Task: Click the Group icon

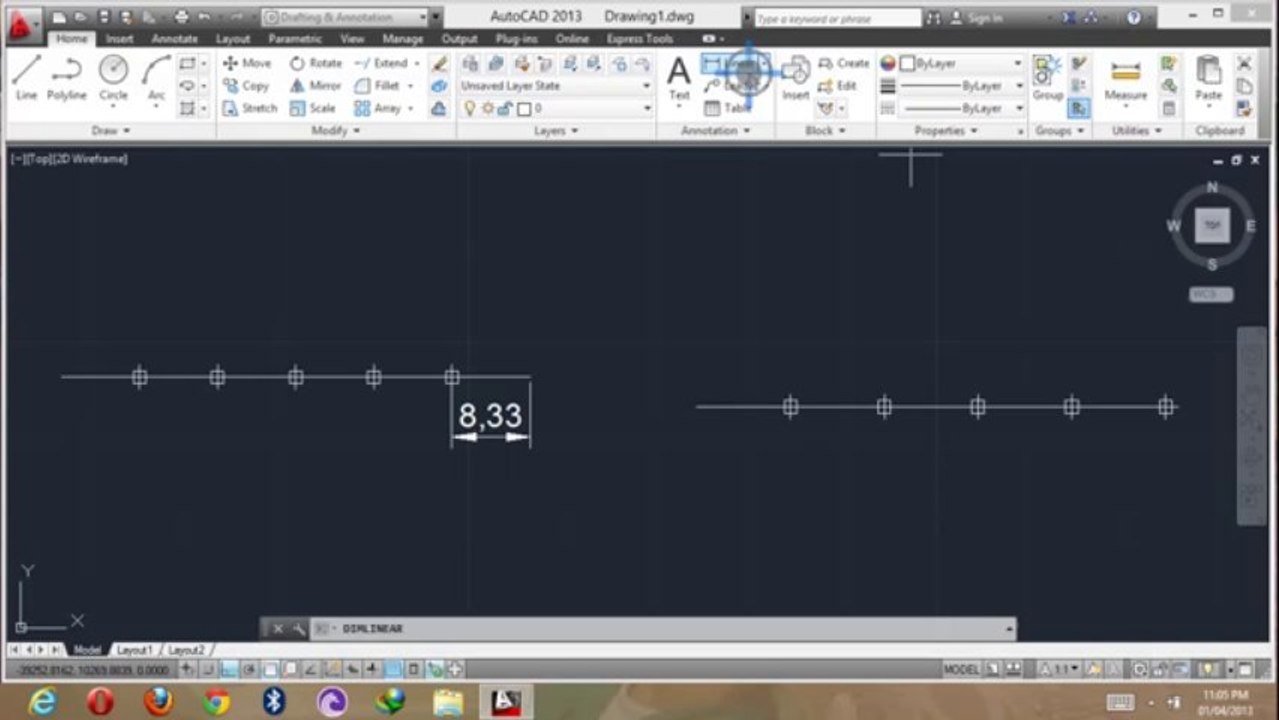Action: [x=1047, y=78]
